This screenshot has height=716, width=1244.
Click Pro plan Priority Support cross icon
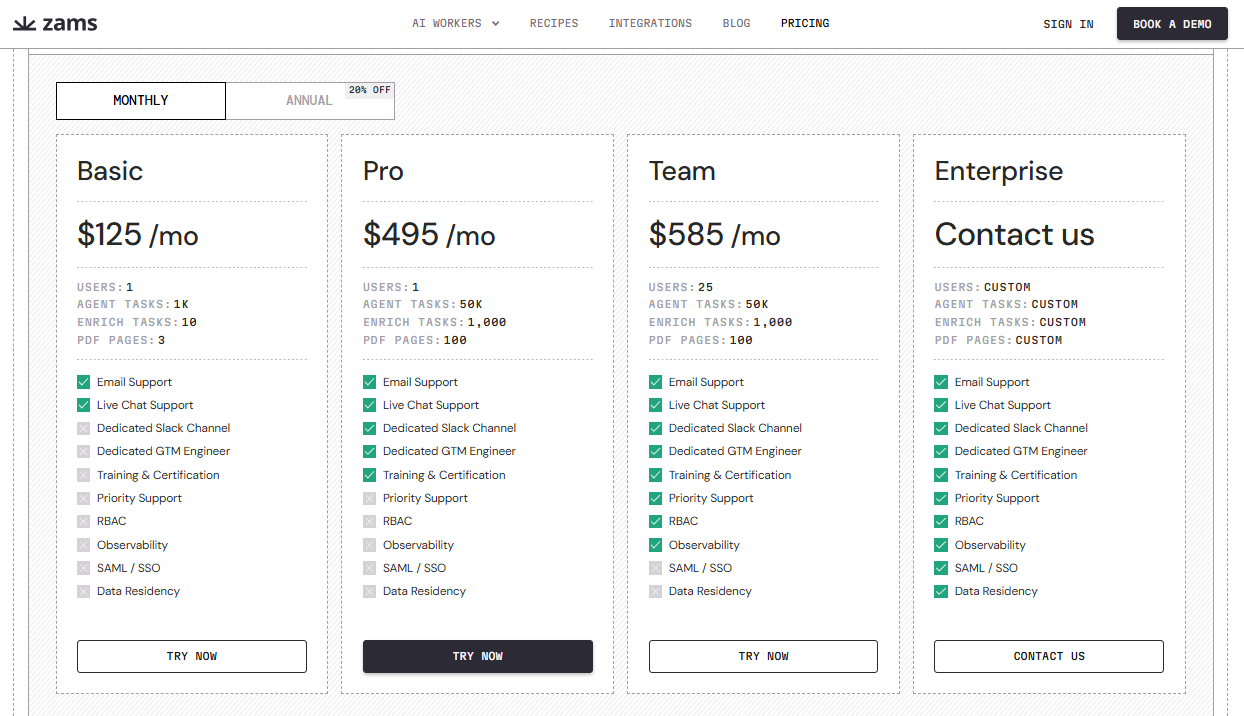click(x=370, y=498)
